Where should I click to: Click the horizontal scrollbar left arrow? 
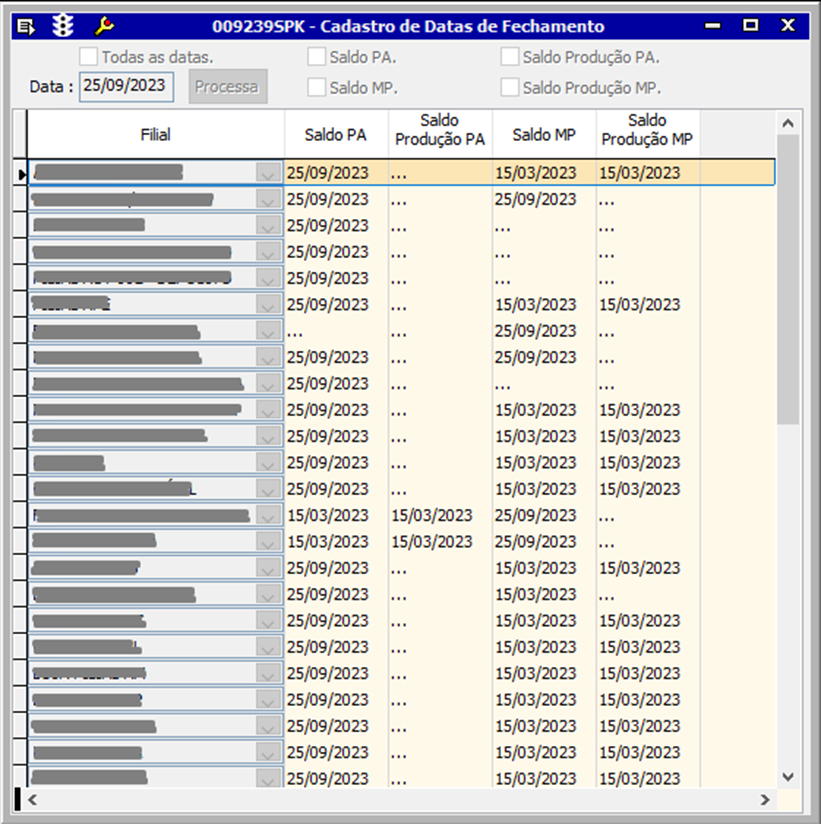(32, 800)
